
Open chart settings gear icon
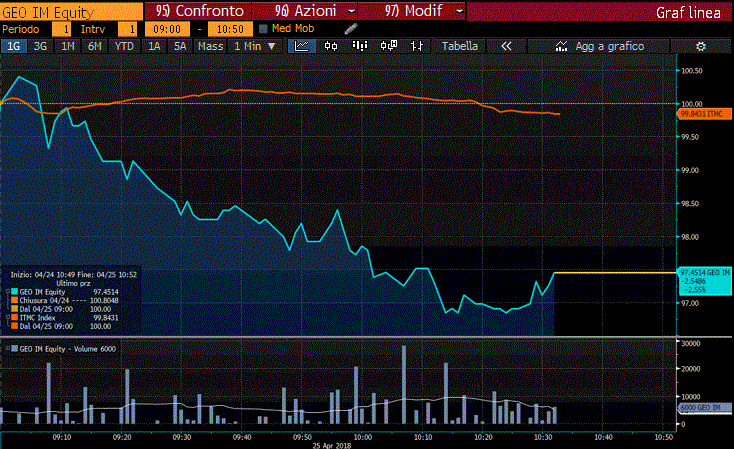click(x=700, y=46)
